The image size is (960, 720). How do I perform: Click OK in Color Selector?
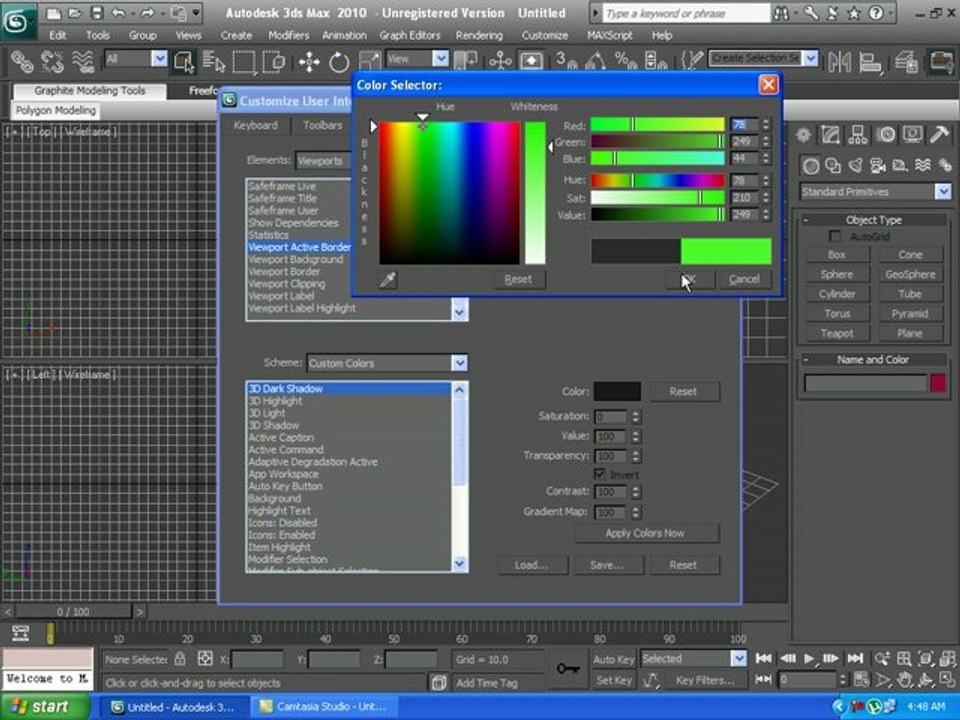pos(689,279)
